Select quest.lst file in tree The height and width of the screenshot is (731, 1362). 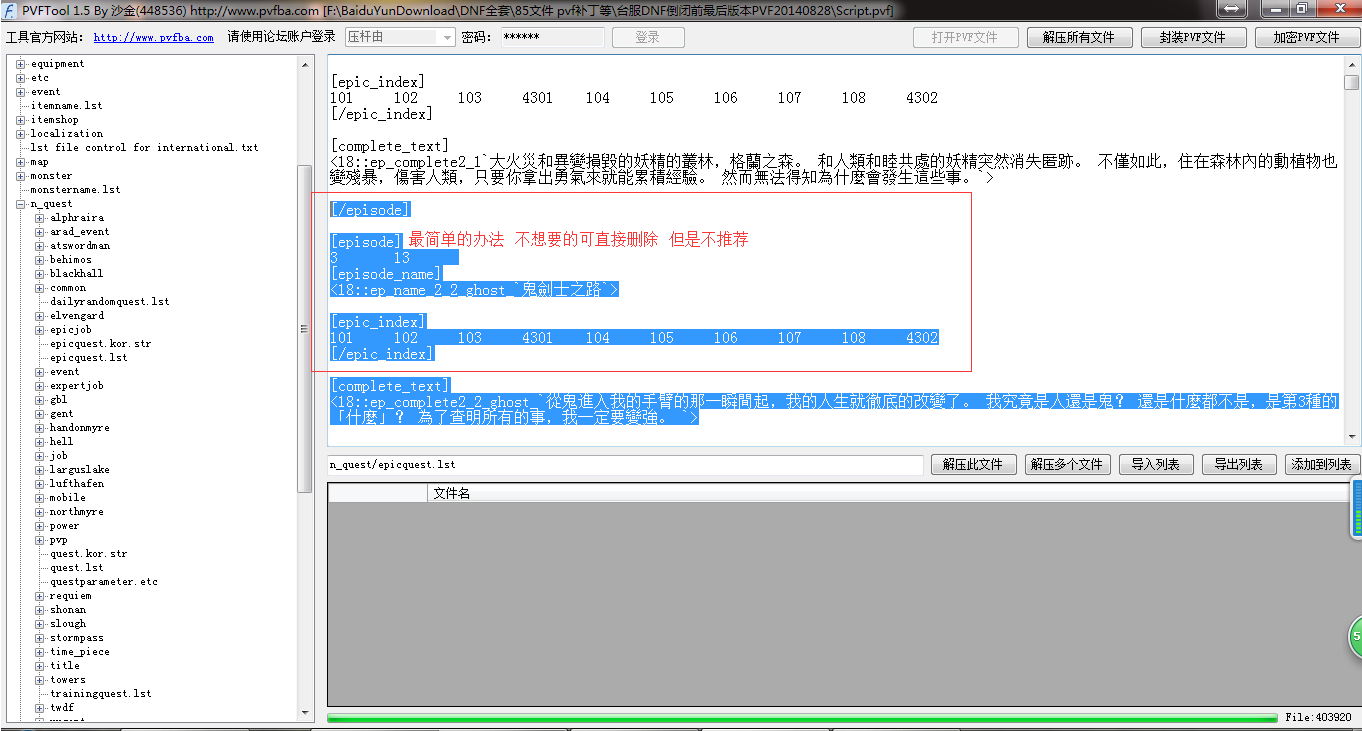click(76, 568)
